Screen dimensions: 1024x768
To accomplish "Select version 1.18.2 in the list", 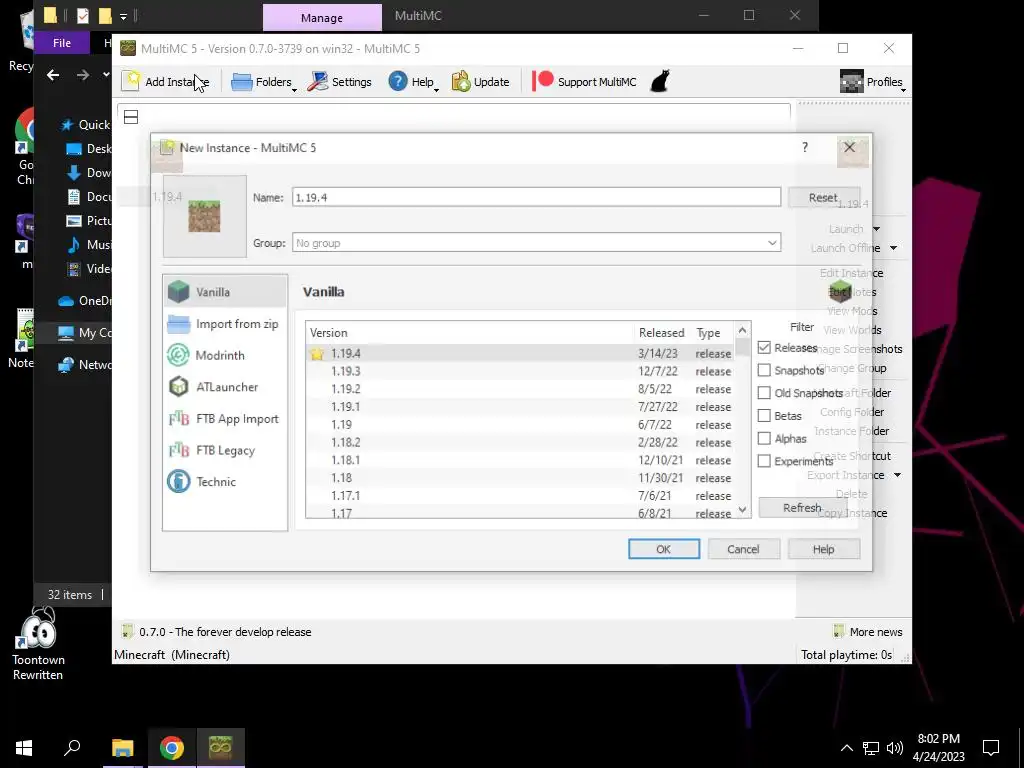I will click(x=520, y=442).
